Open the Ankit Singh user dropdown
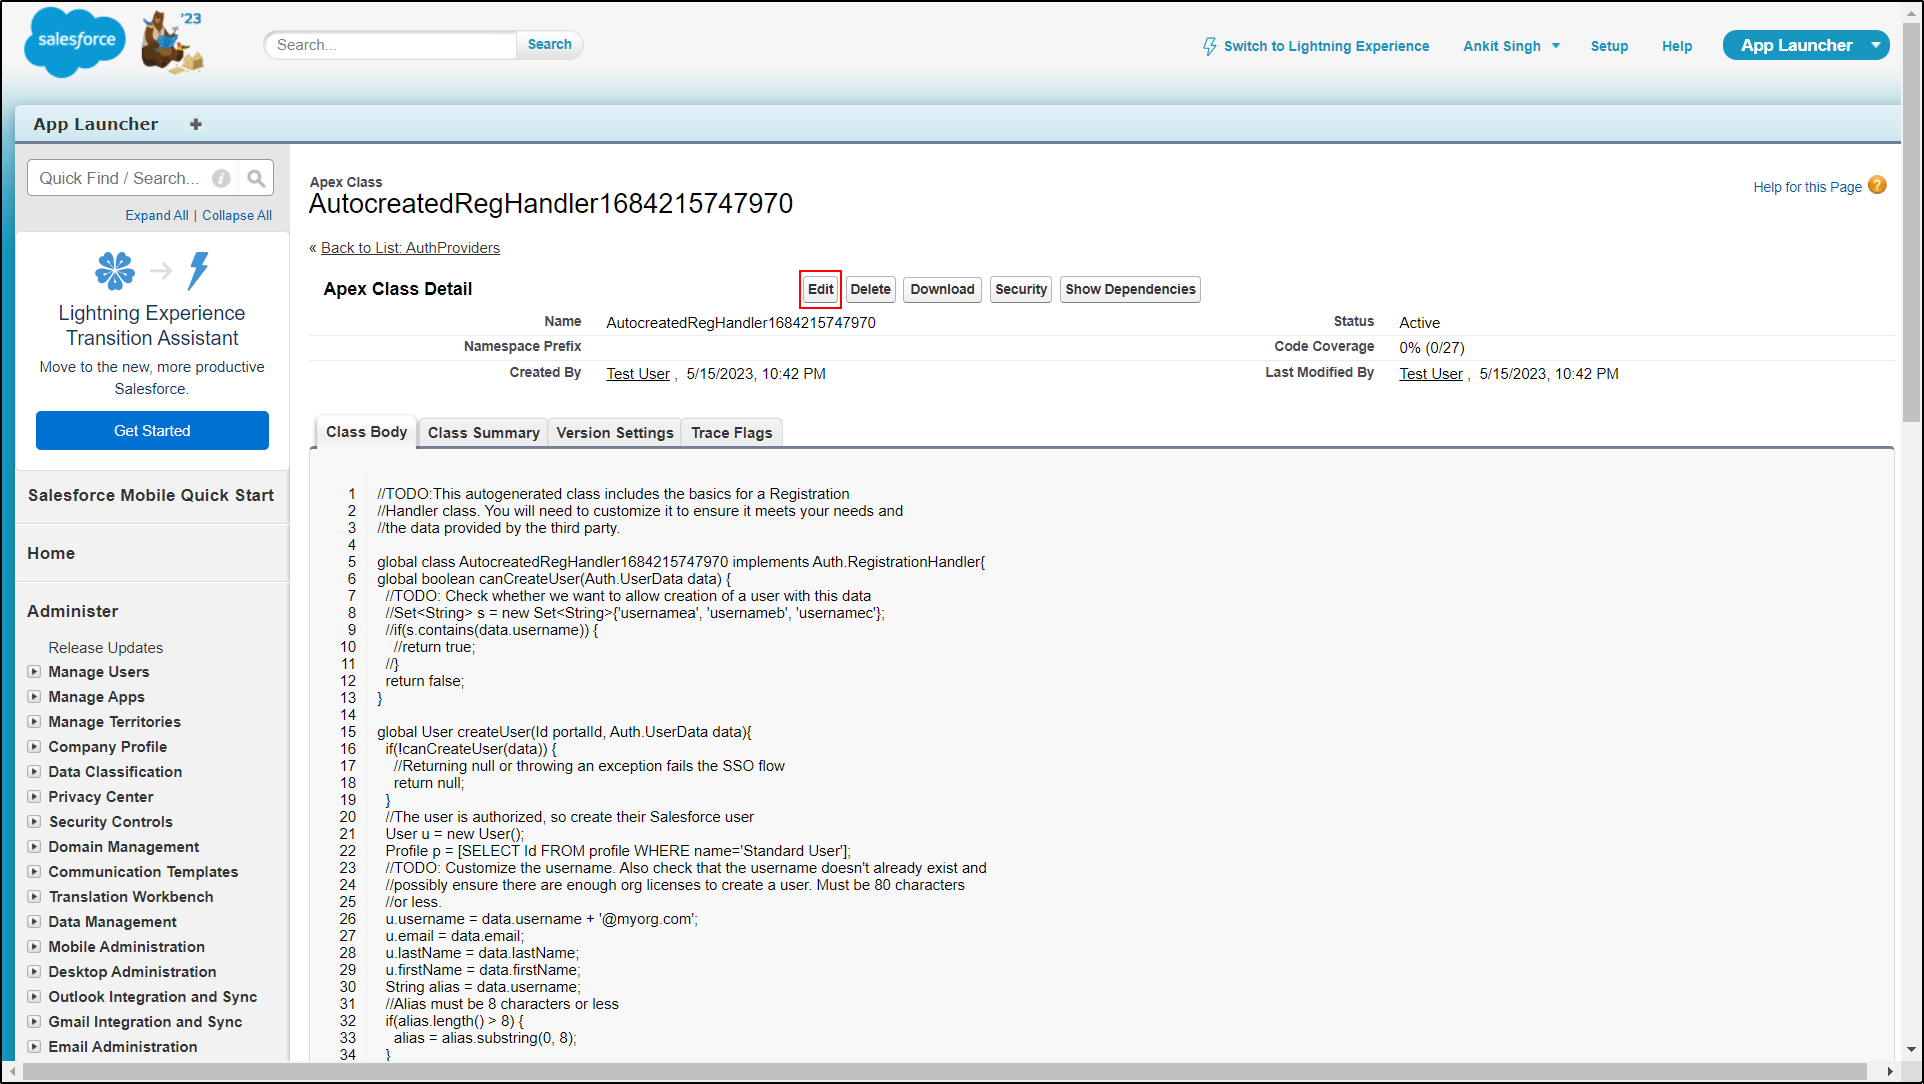 click(1555, 46)
